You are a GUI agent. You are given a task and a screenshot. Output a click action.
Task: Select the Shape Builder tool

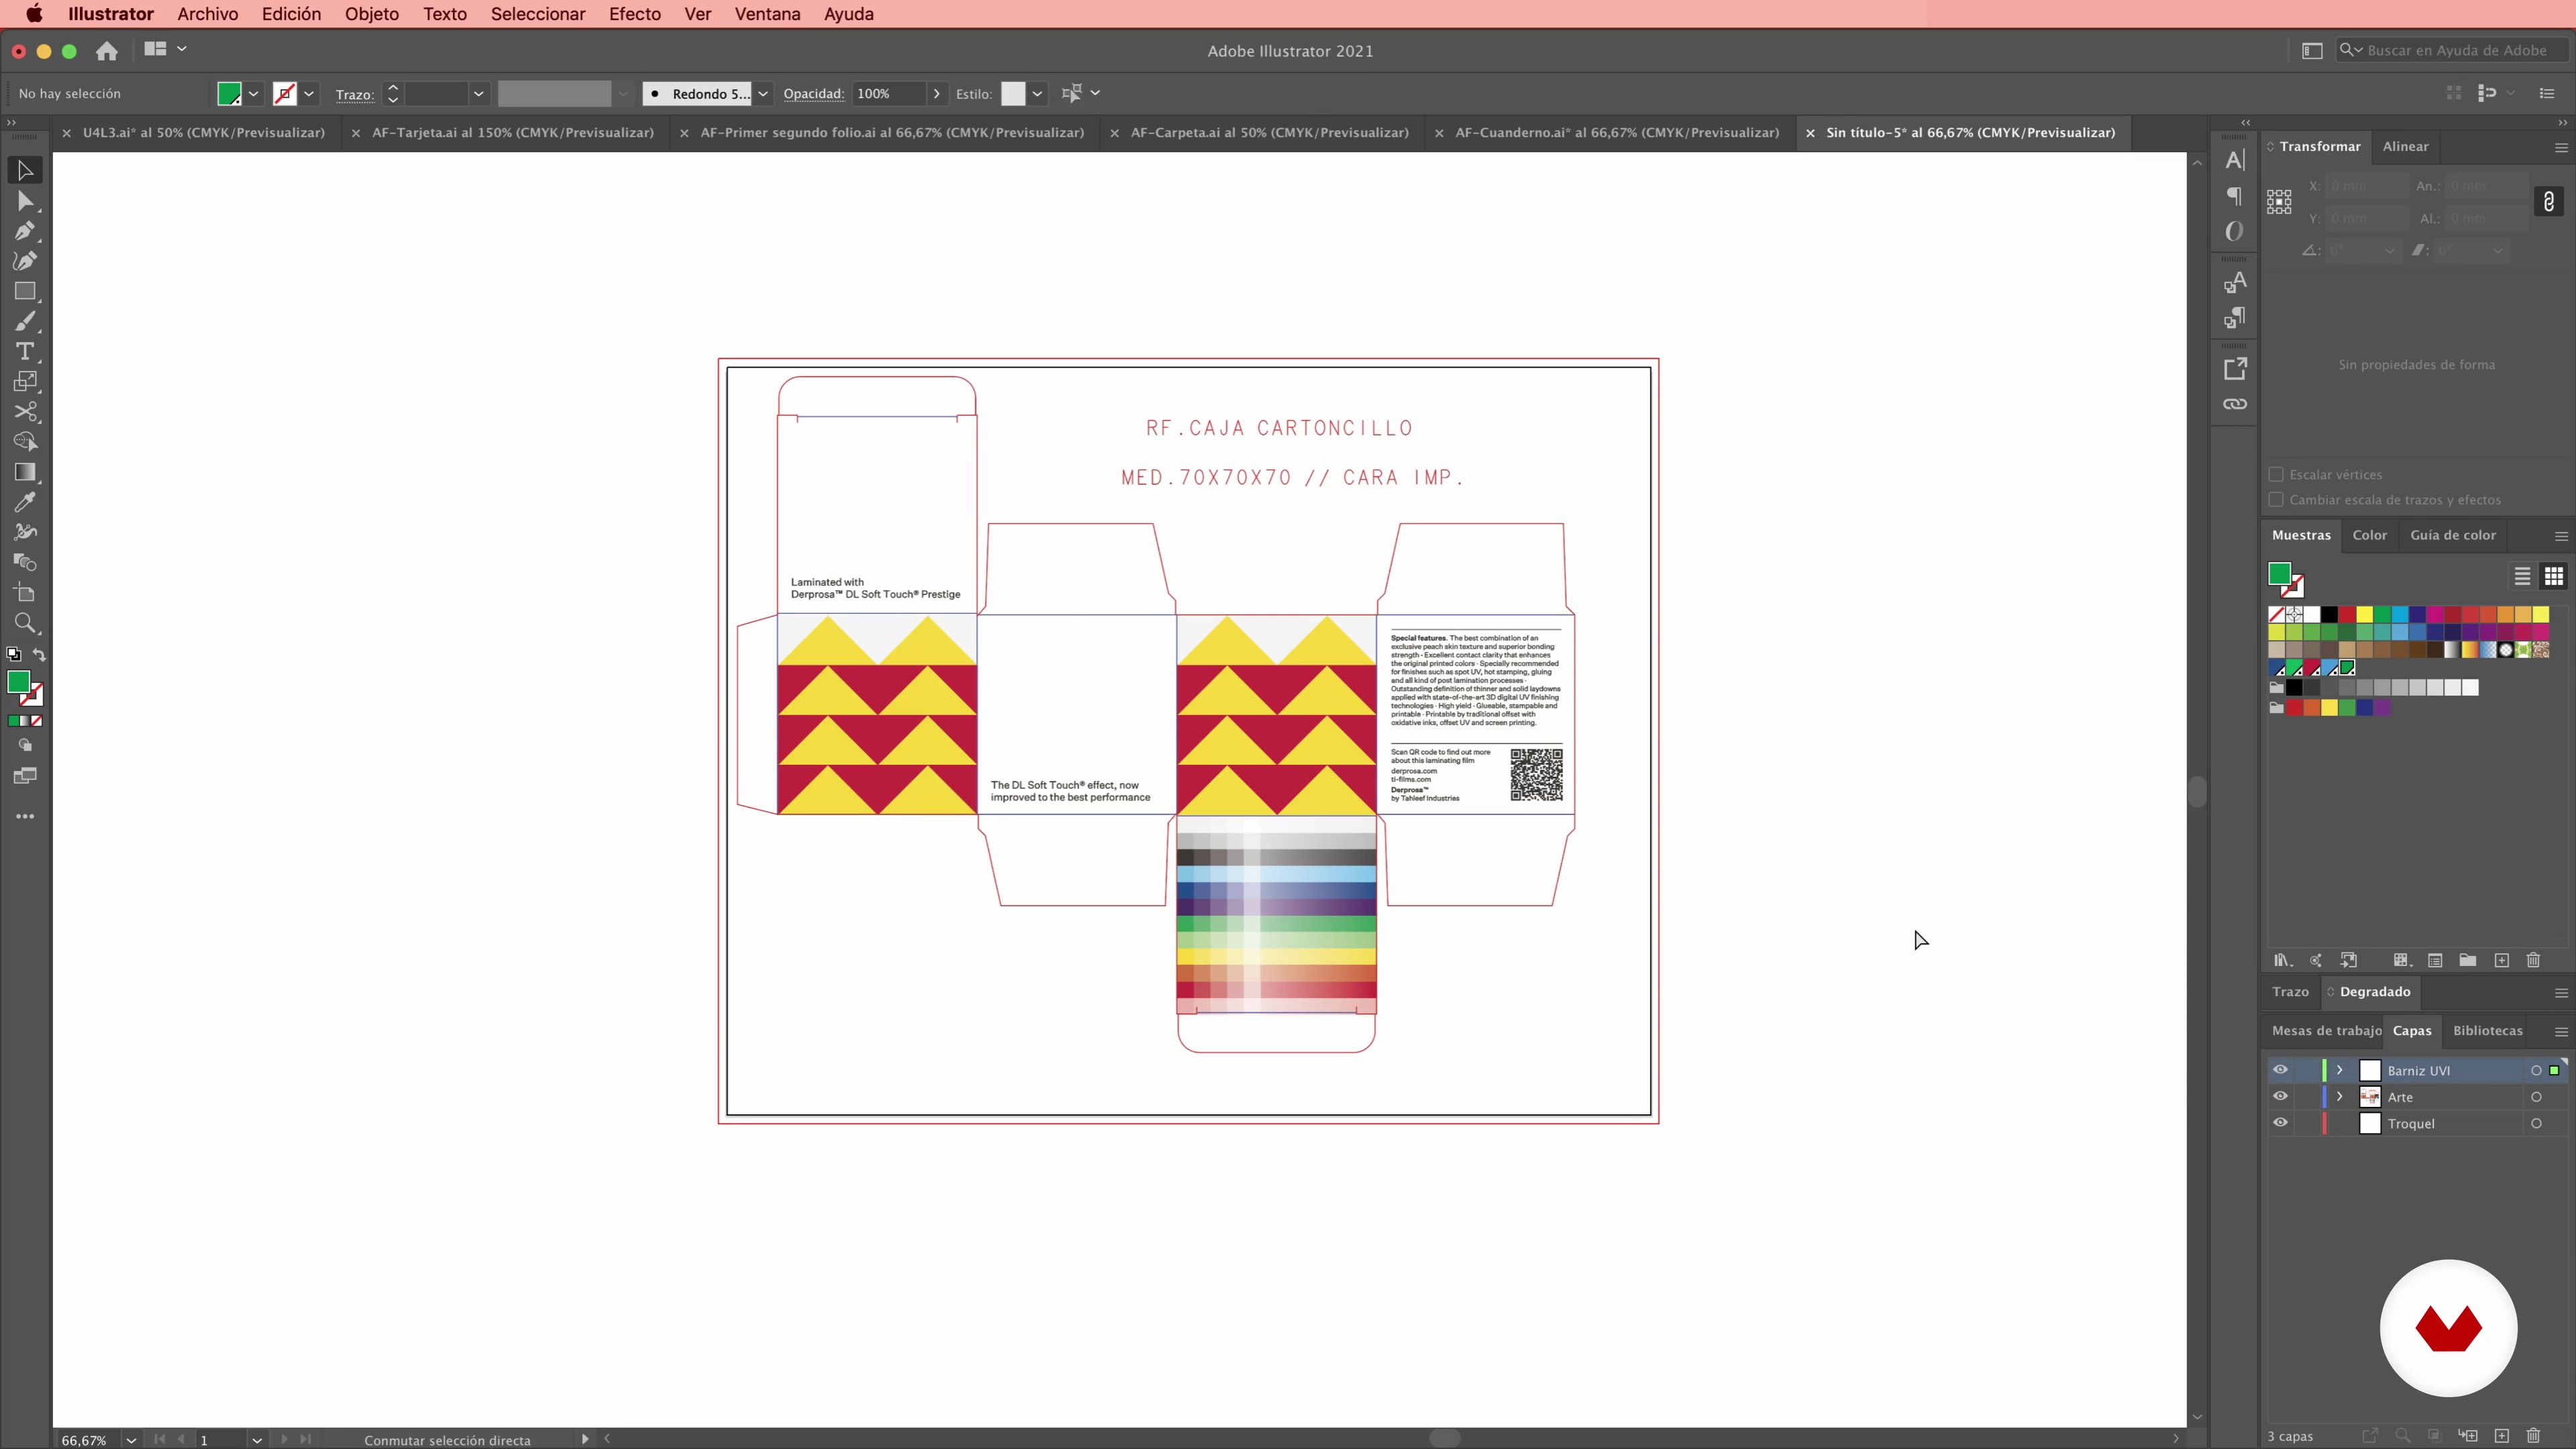[25, 441]
